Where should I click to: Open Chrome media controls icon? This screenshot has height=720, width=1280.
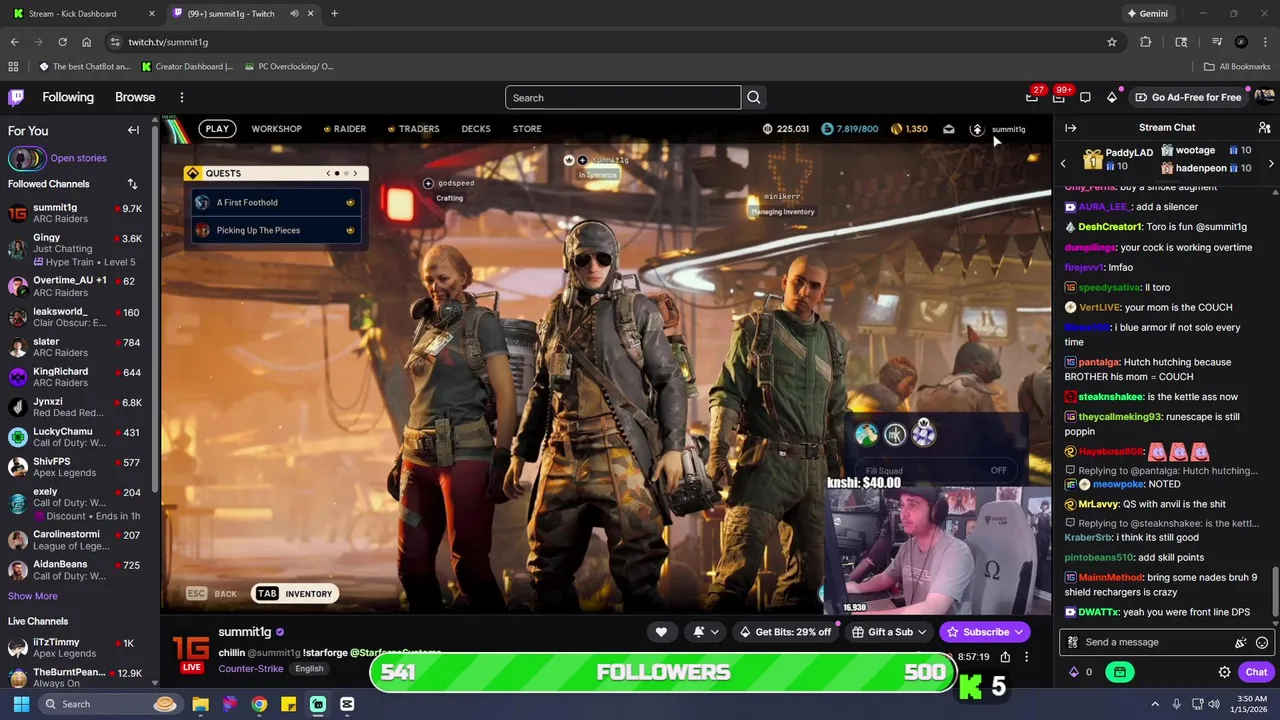pos(1217,42)
